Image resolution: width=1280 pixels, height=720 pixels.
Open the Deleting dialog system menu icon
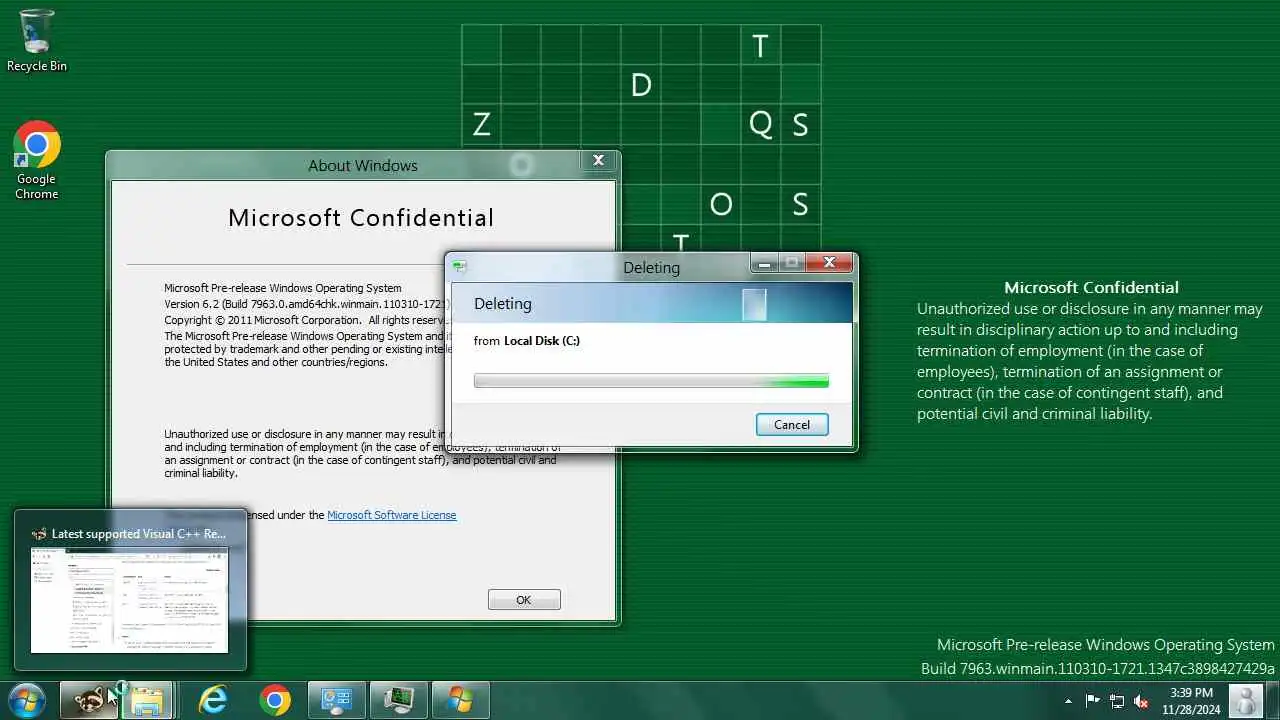(459, 266)
